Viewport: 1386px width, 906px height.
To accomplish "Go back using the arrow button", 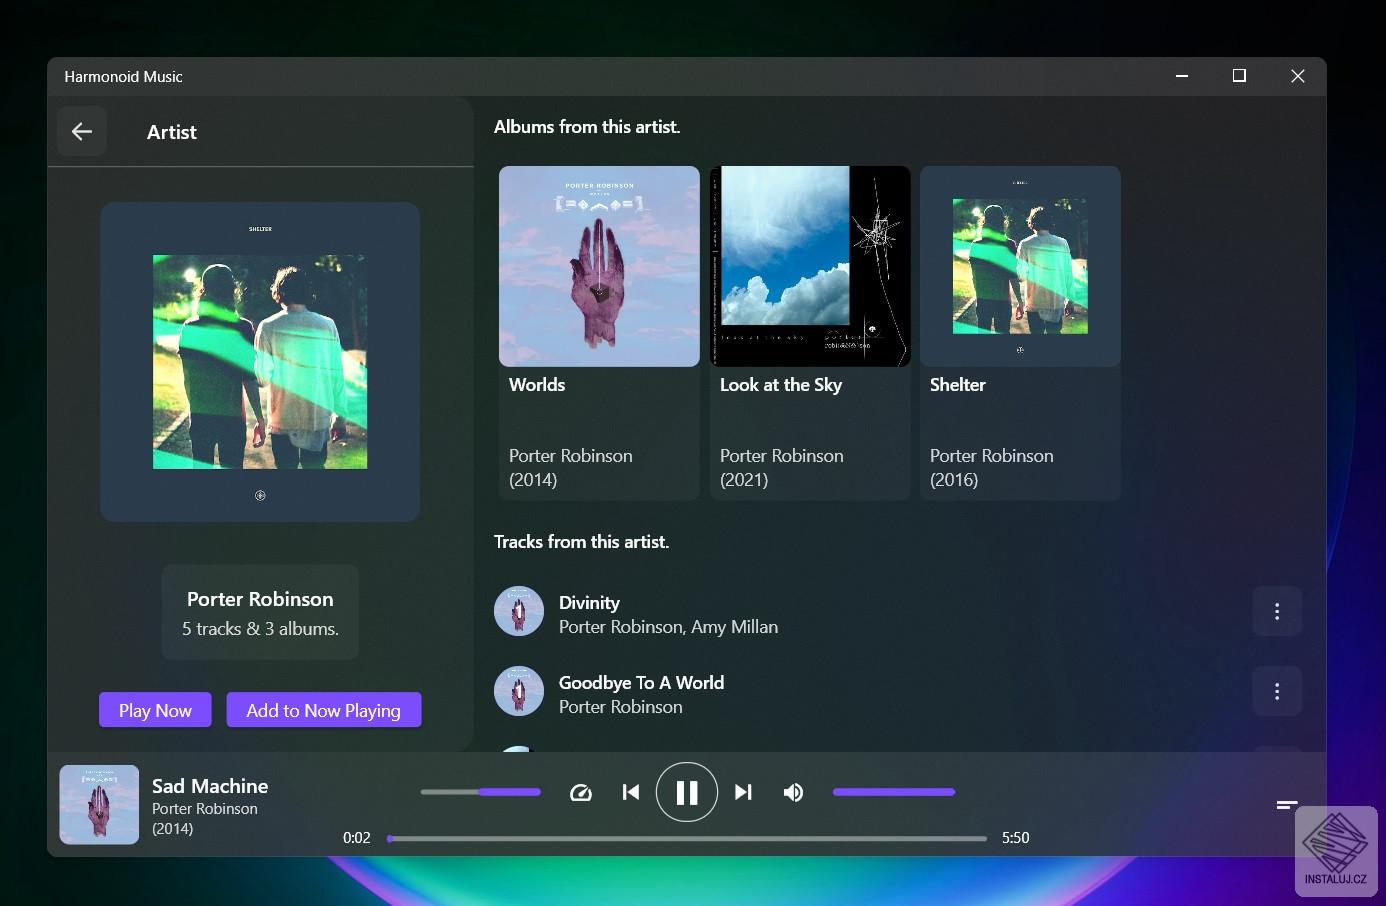I will (82, 131).
